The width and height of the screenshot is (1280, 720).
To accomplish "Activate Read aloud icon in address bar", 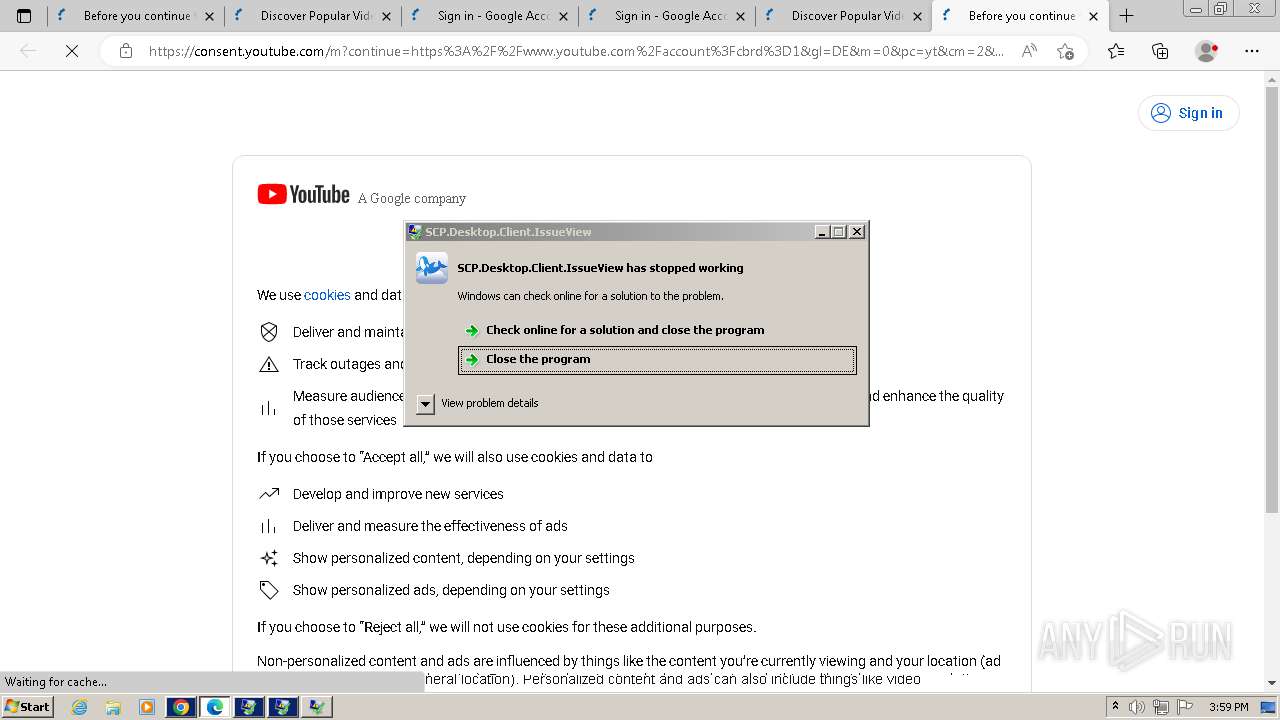I will coord(1029,51).
